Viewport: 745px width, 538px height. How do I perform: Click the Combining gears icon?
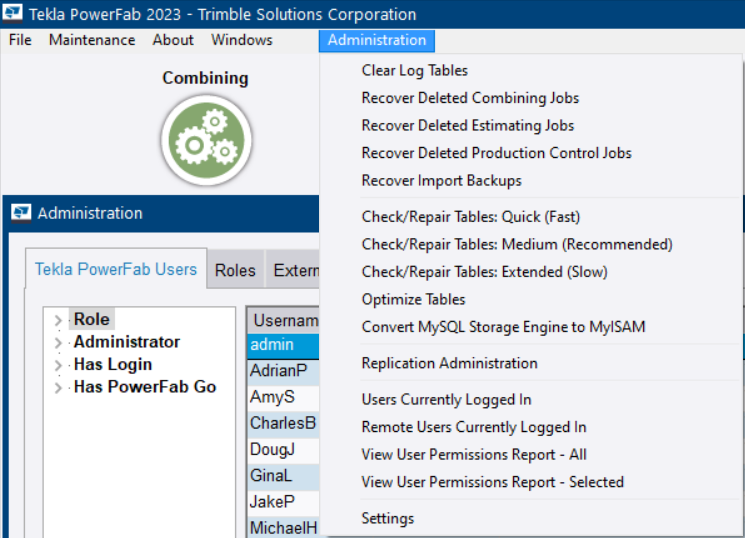coord(205,141)
